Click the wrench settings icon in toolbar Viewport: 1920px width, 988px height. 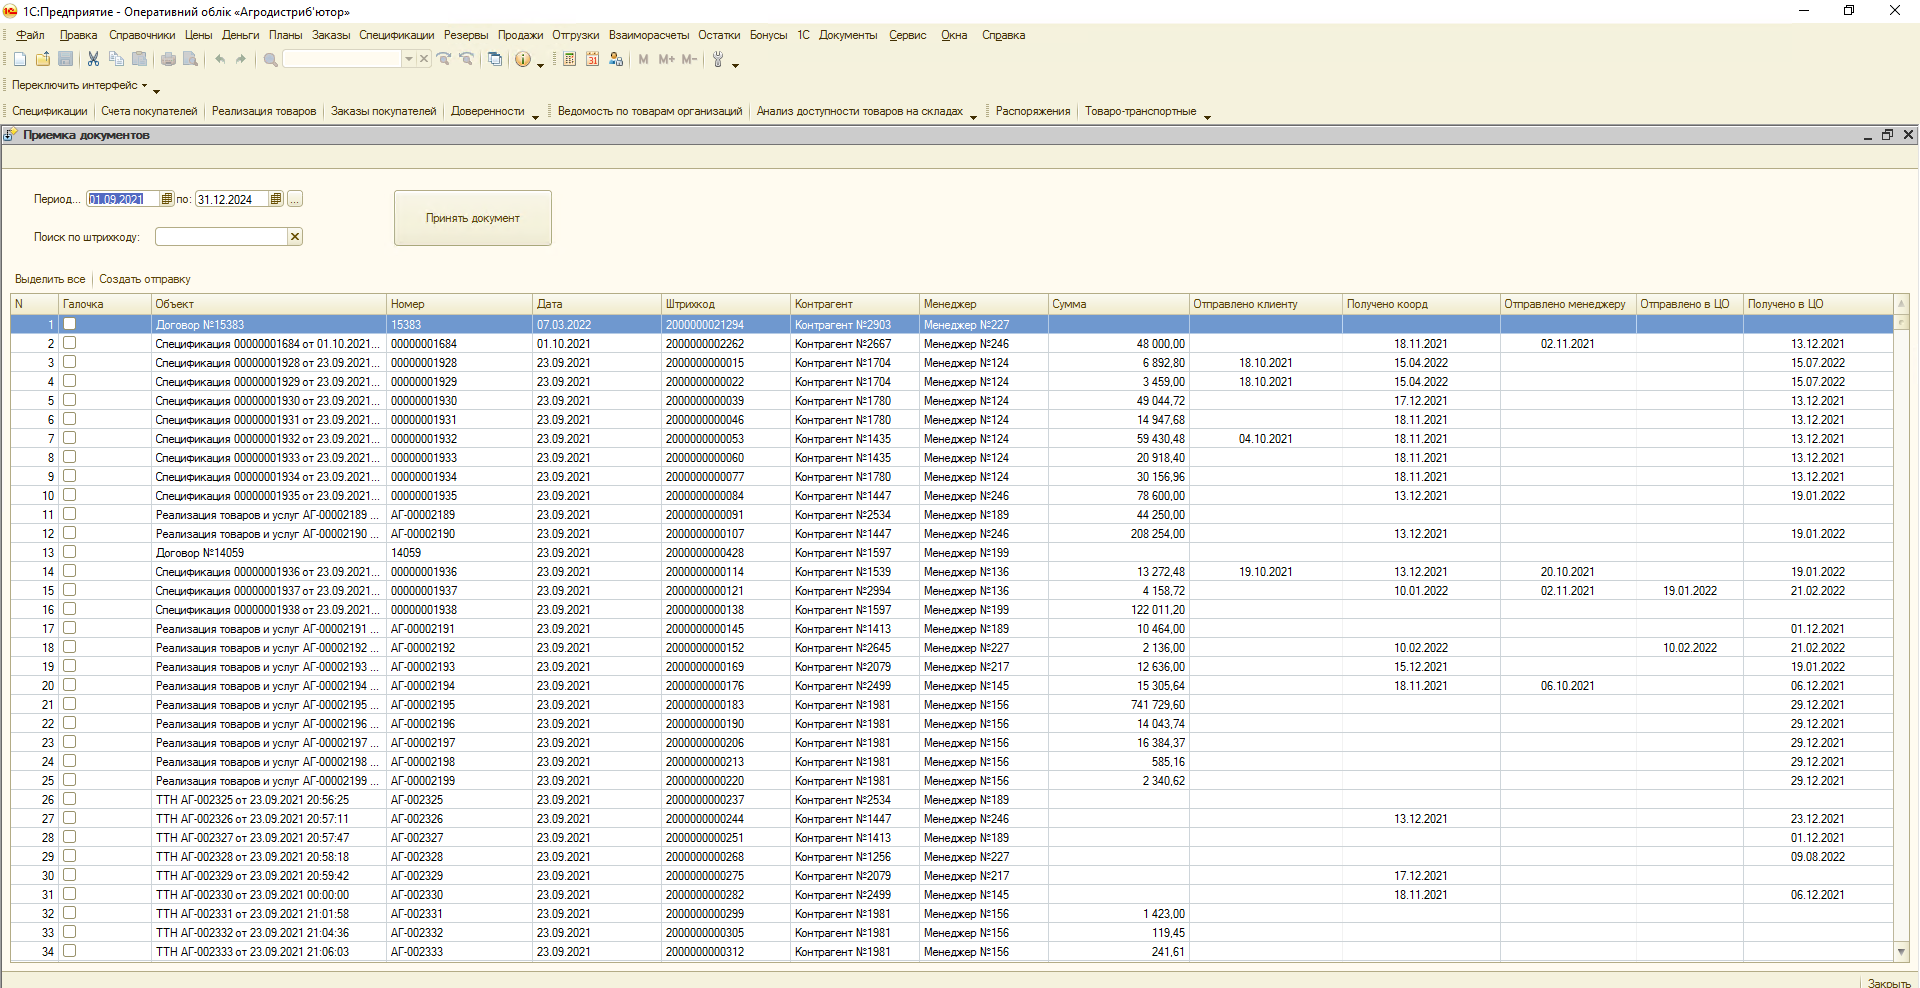[x=717, y=60]
